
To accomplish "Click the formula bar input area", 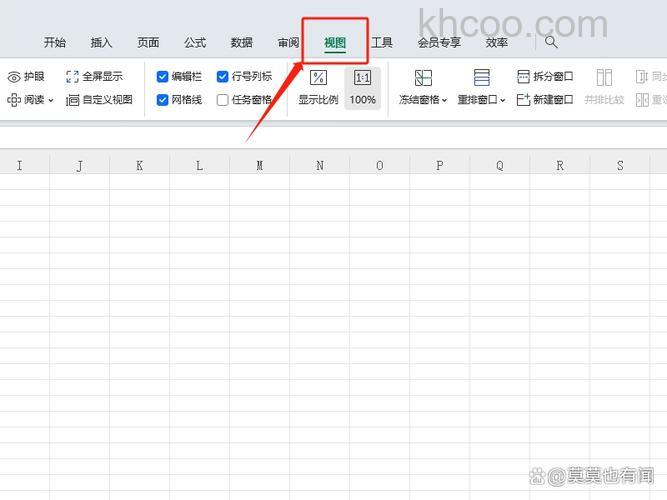I will [x=334, y=137].
